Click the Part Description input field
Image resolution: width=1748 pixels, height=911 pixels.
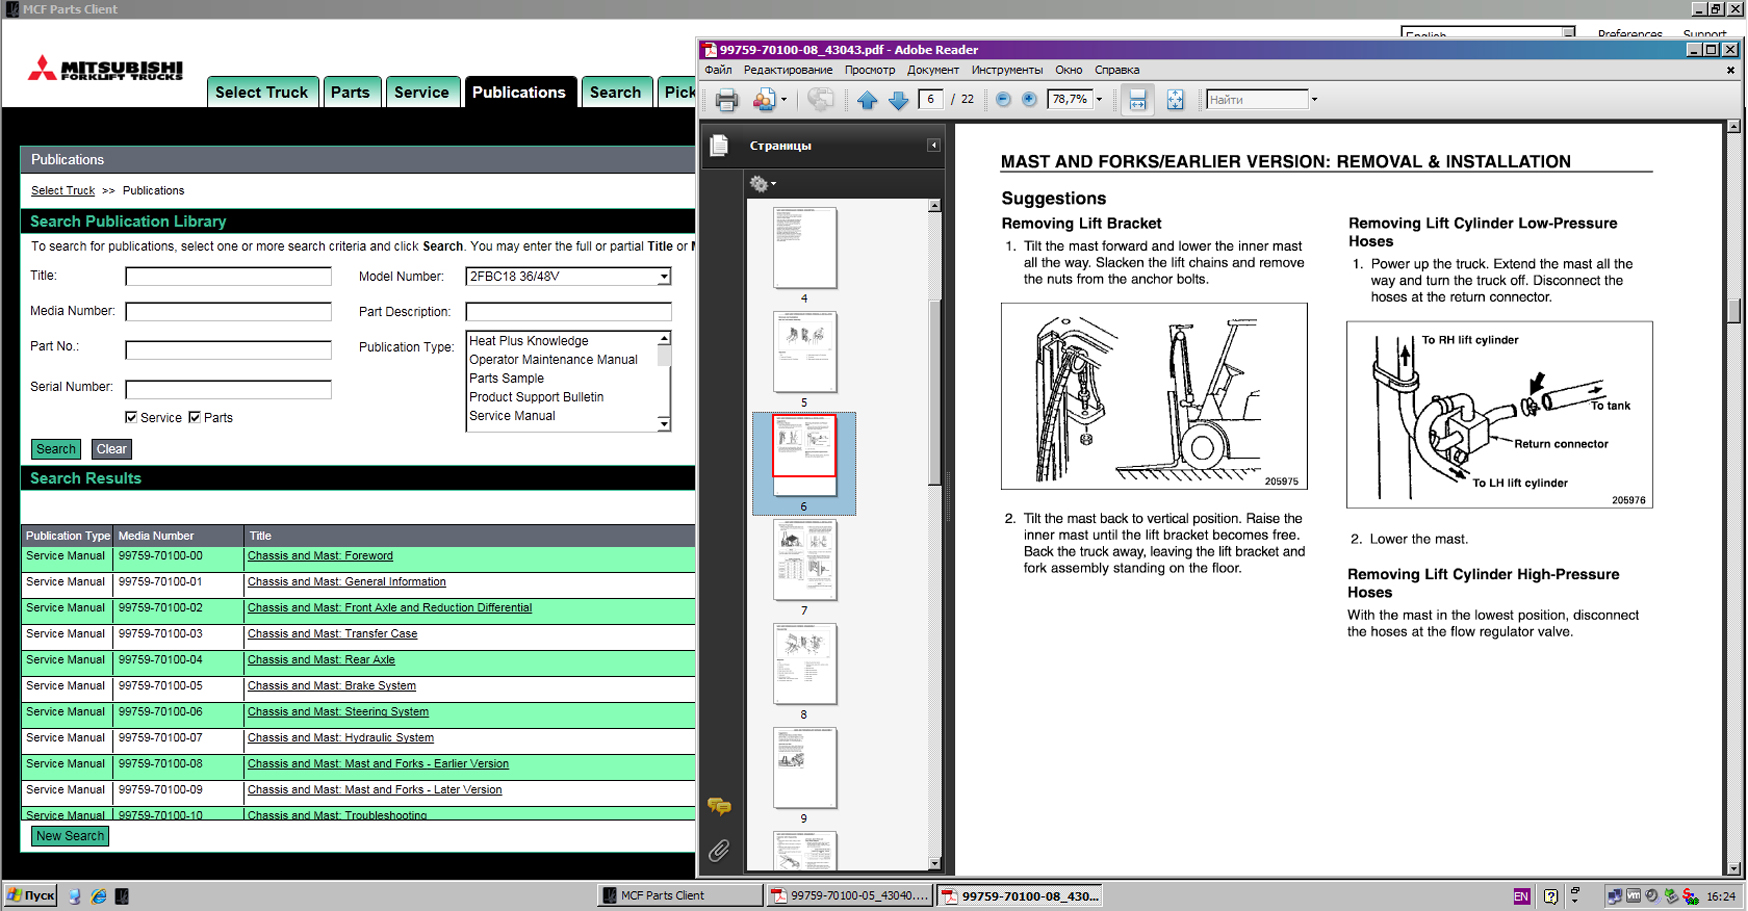568,312
